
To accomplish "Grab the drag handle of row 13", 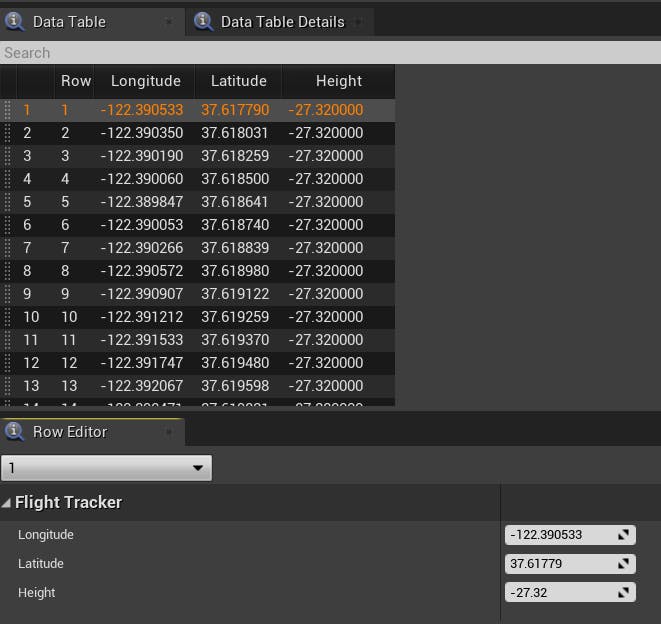I will click(7, 386).
